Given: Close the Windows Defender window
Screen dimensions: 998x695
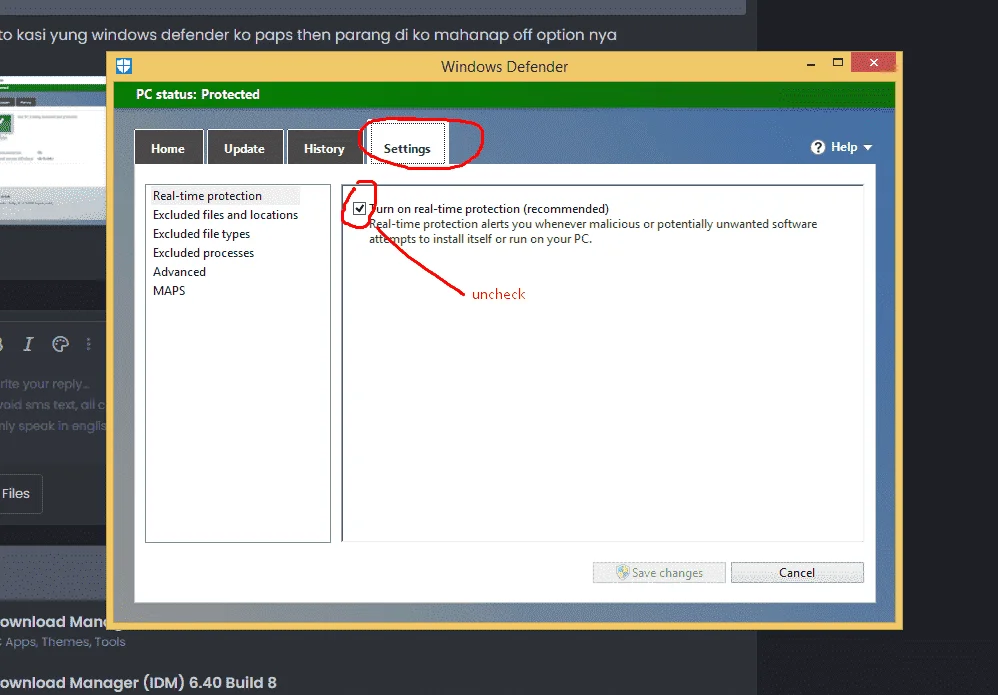Looking at the screenshot, I should (x=873, y=62).
